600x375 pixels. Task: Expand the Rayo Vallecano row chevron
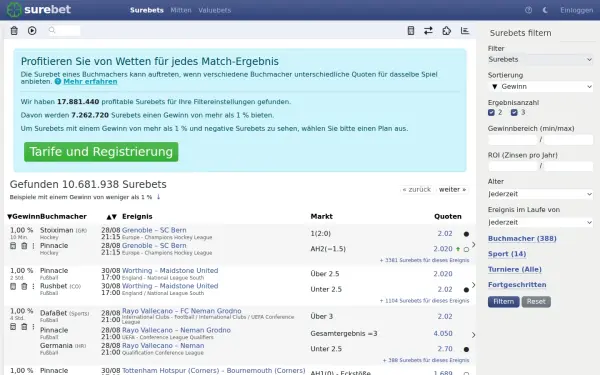[474, 335]
